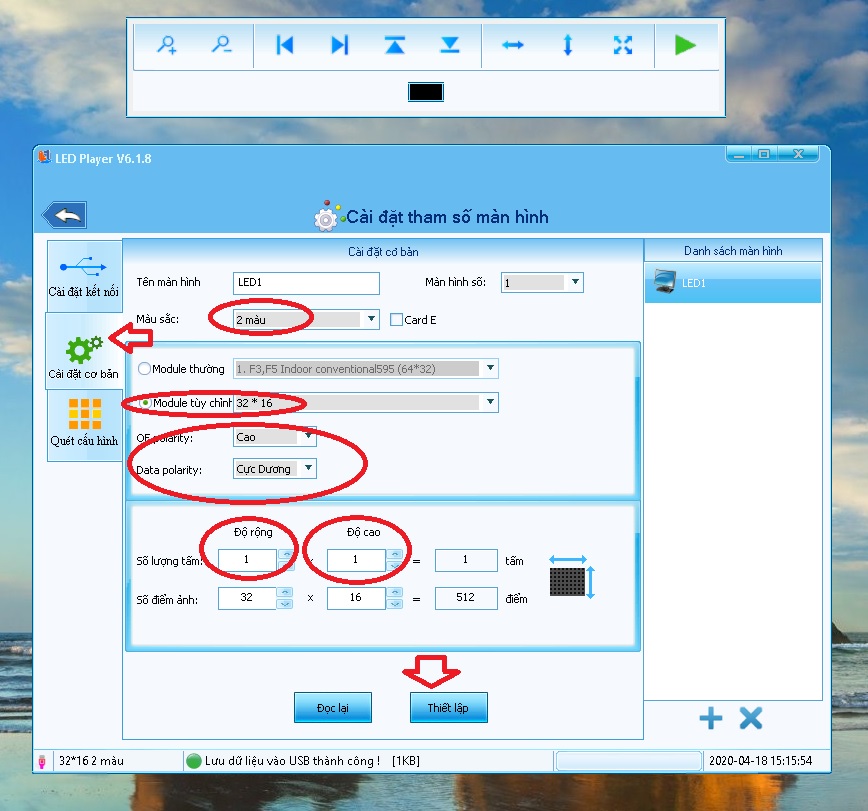Click the Tên màn hình text field
Viewport: 868px width, 811px height.
(x=306, y=283)
